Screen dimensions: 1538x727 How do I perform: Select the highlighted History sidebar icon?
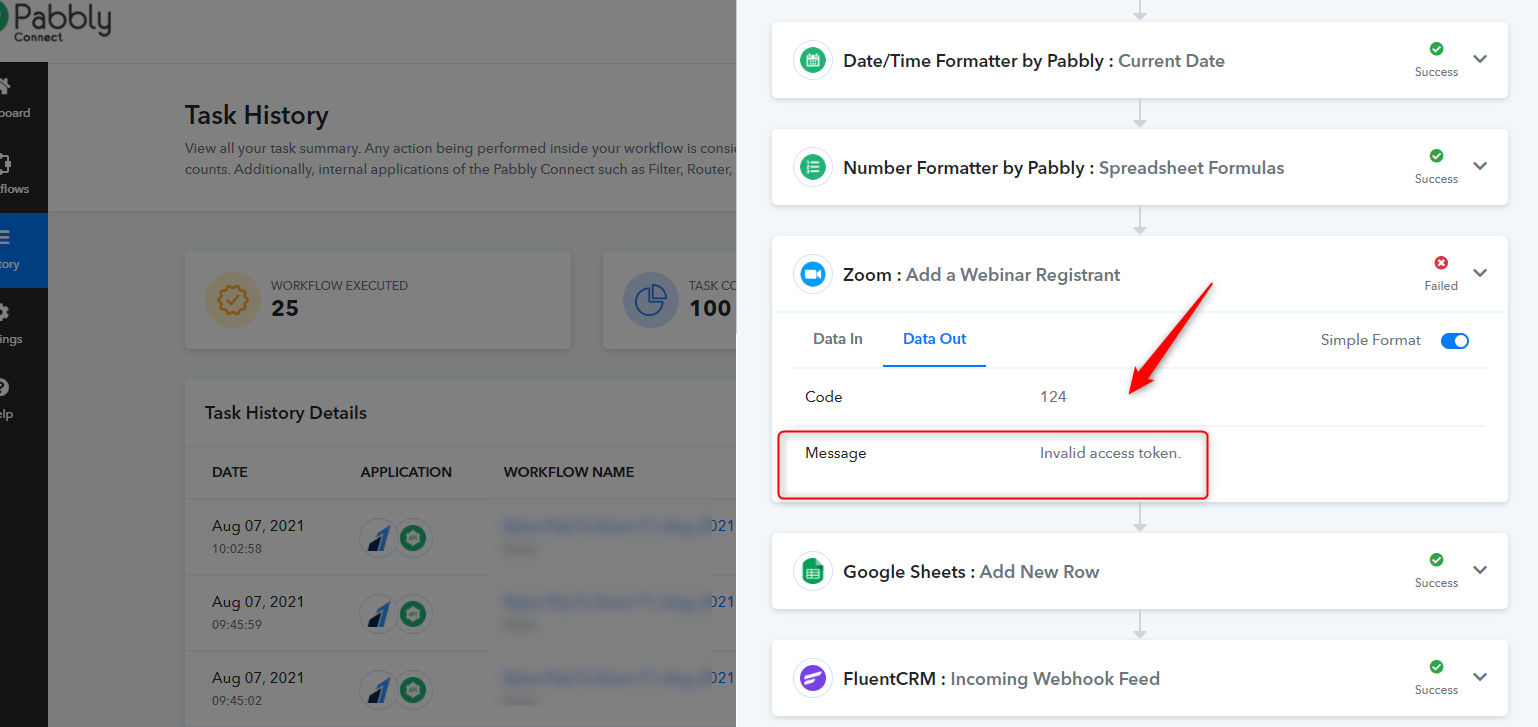click(4, 238)
